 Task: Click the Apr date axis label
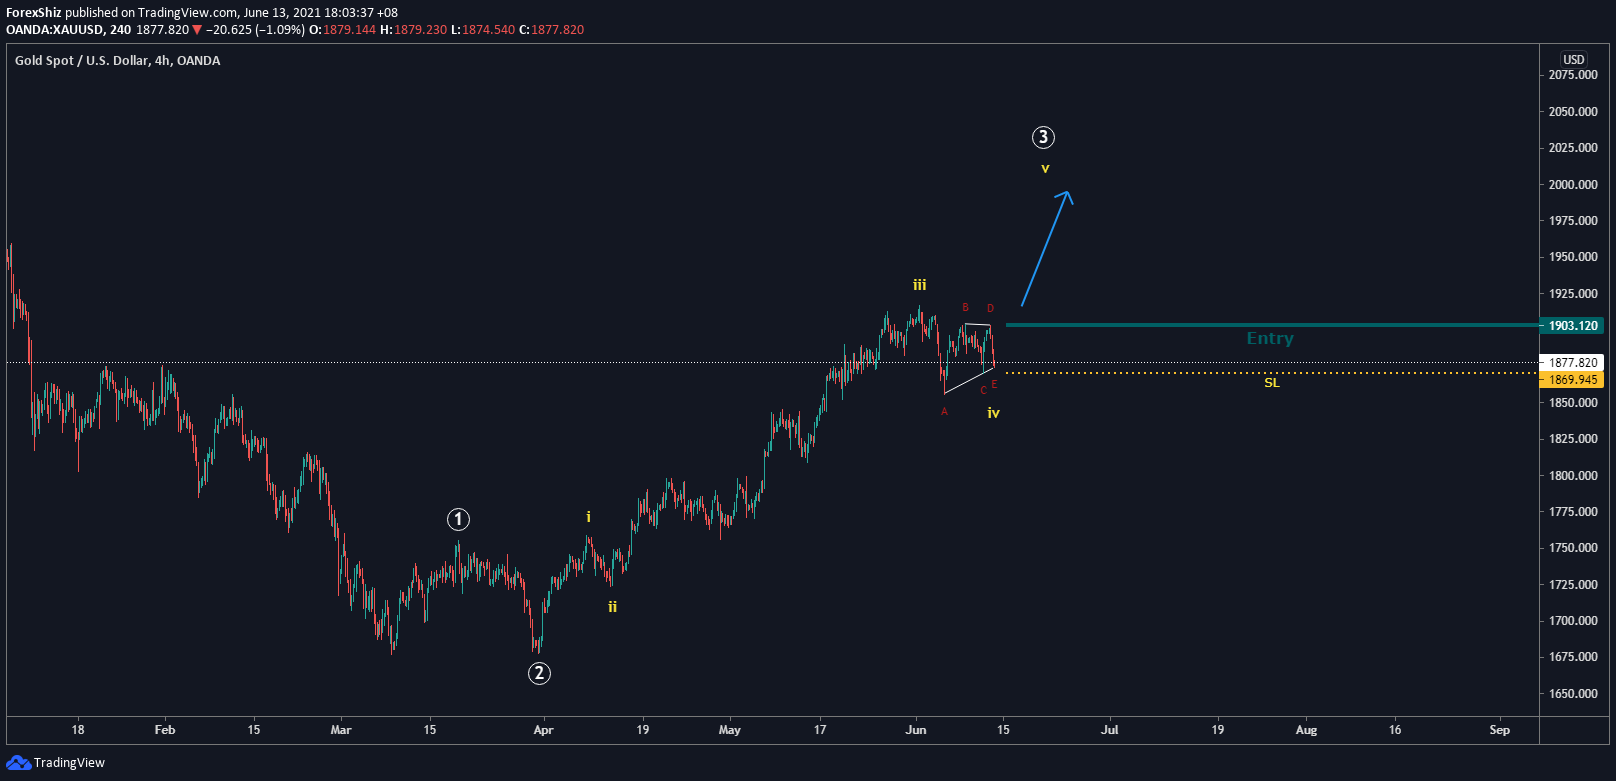point(543,730)
